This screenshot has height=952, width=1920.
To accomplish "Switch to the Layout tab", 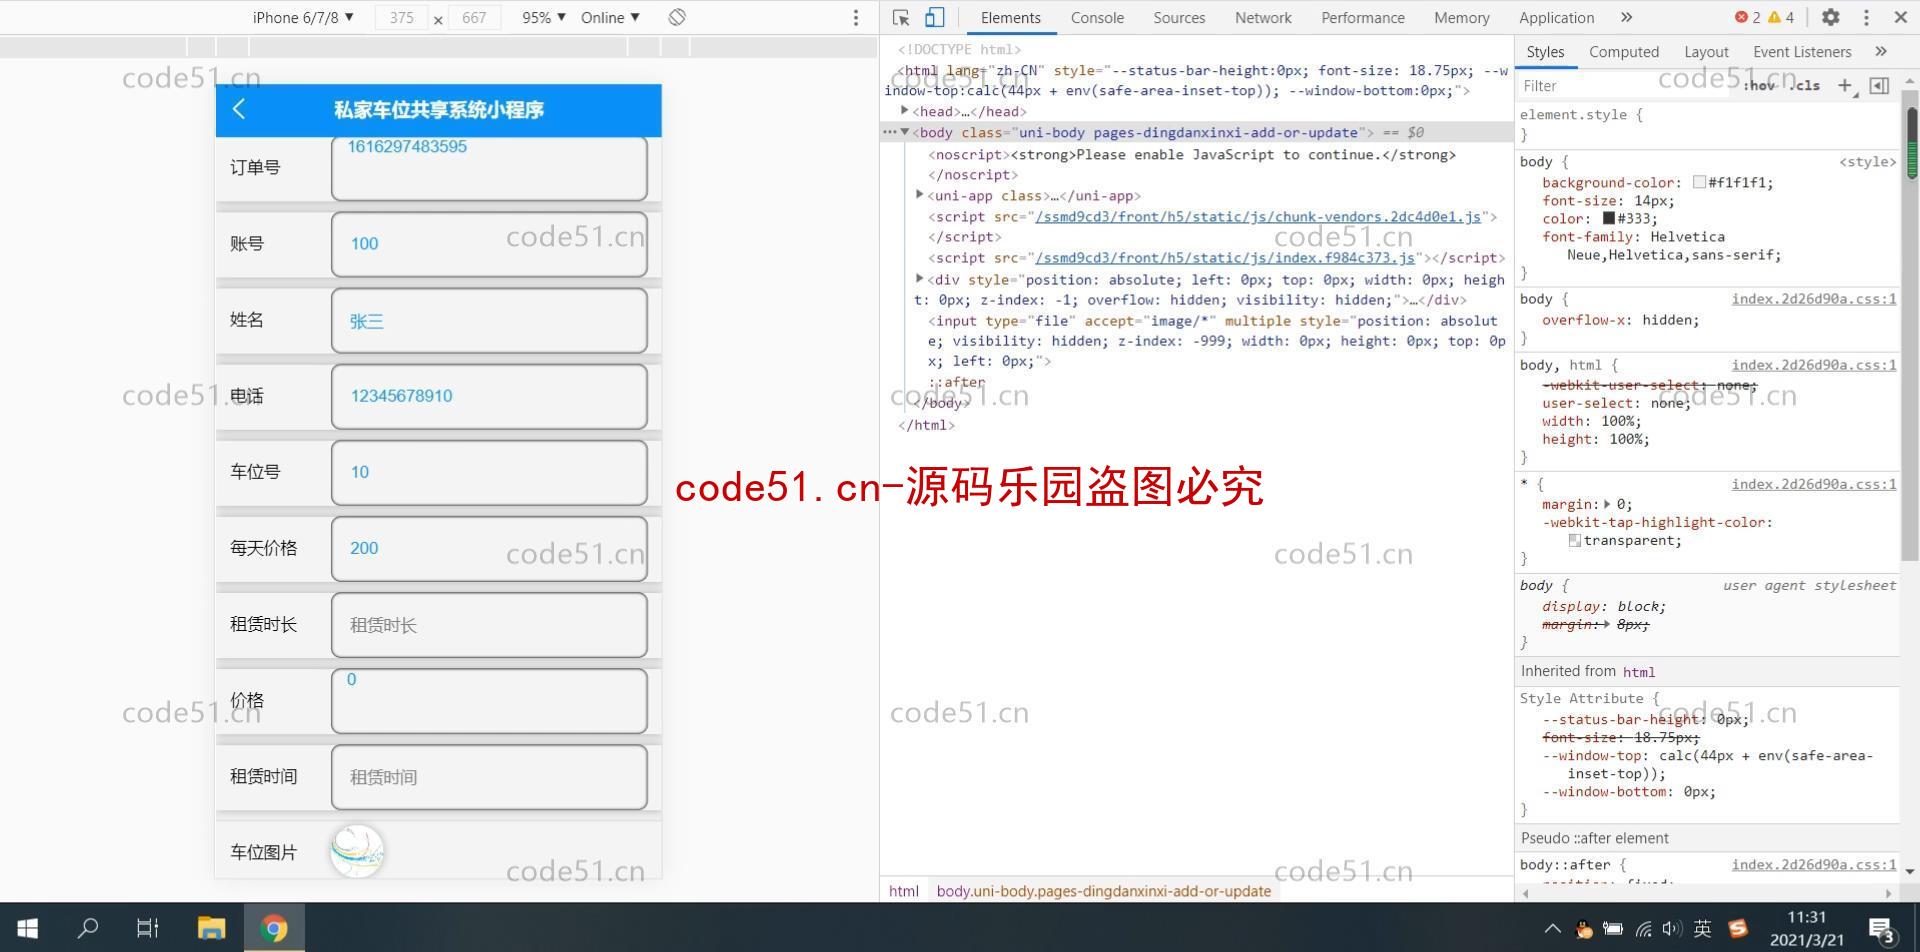I will click(1706, 52).
